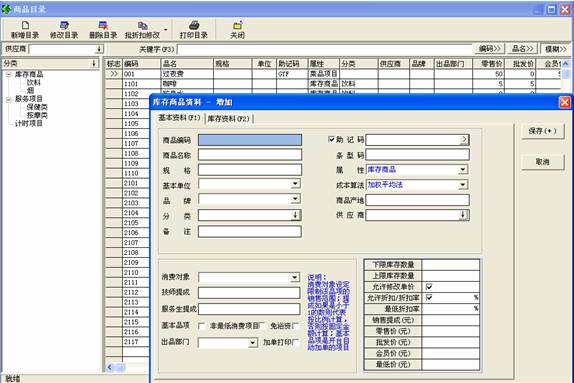Check the 加单打印 checkbox
This screenshot has height=383, width=574.
(295, 342)
